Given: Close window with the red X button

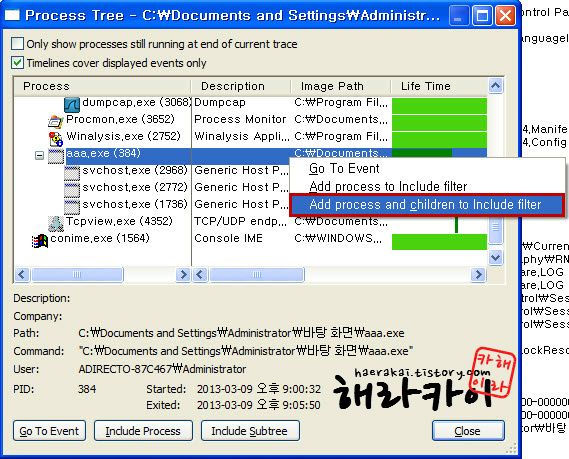Looking at the screenshot, I should pos(505,16).
